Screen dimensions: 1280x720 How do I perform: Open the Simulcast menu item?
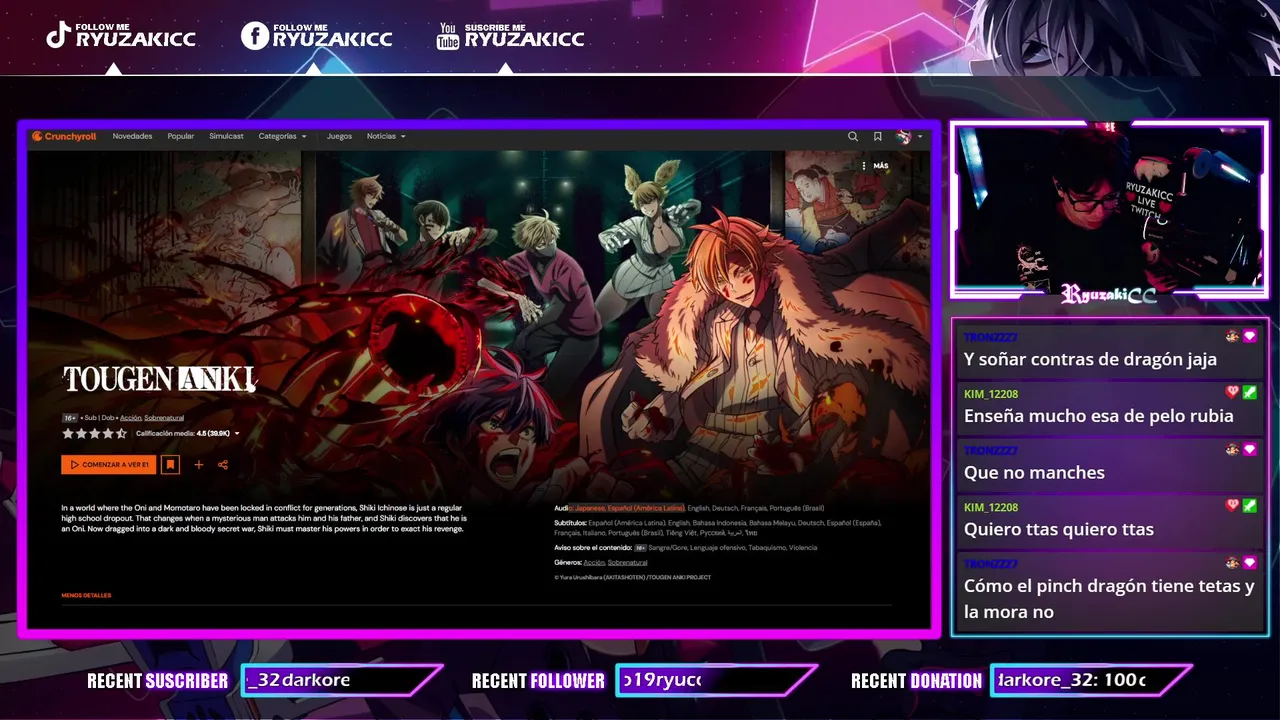pos(226,136)
